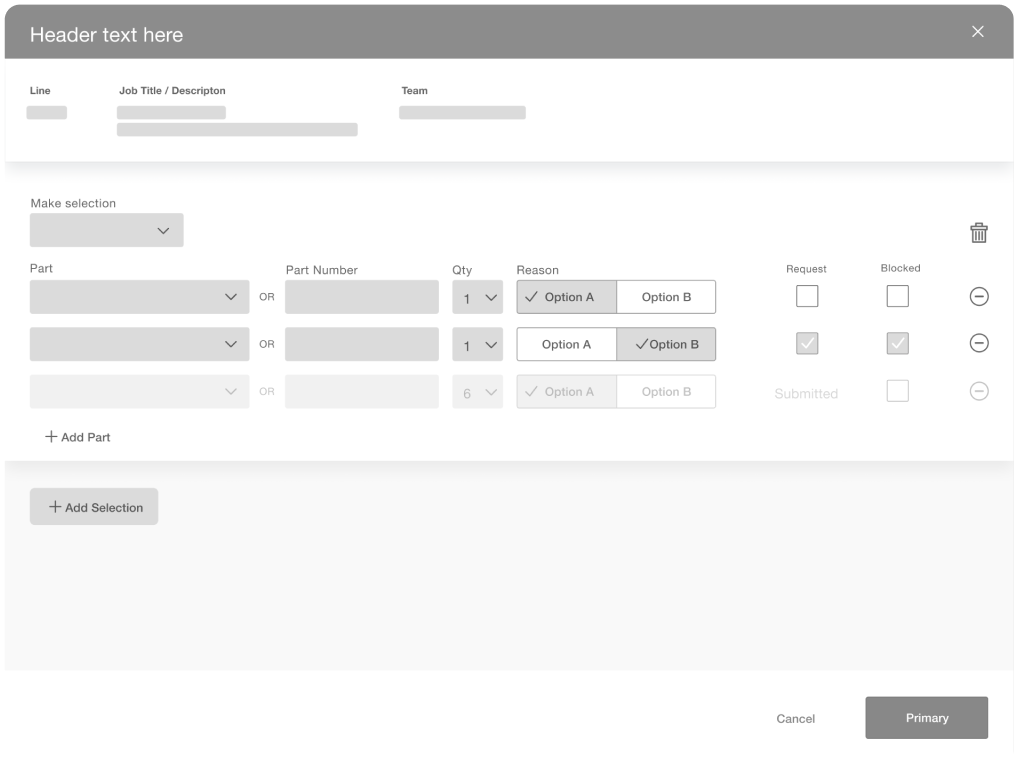Viewport: 1020px width, 770px height.
Task: Focus the first row Part Number field
Action: coord(361,297)
